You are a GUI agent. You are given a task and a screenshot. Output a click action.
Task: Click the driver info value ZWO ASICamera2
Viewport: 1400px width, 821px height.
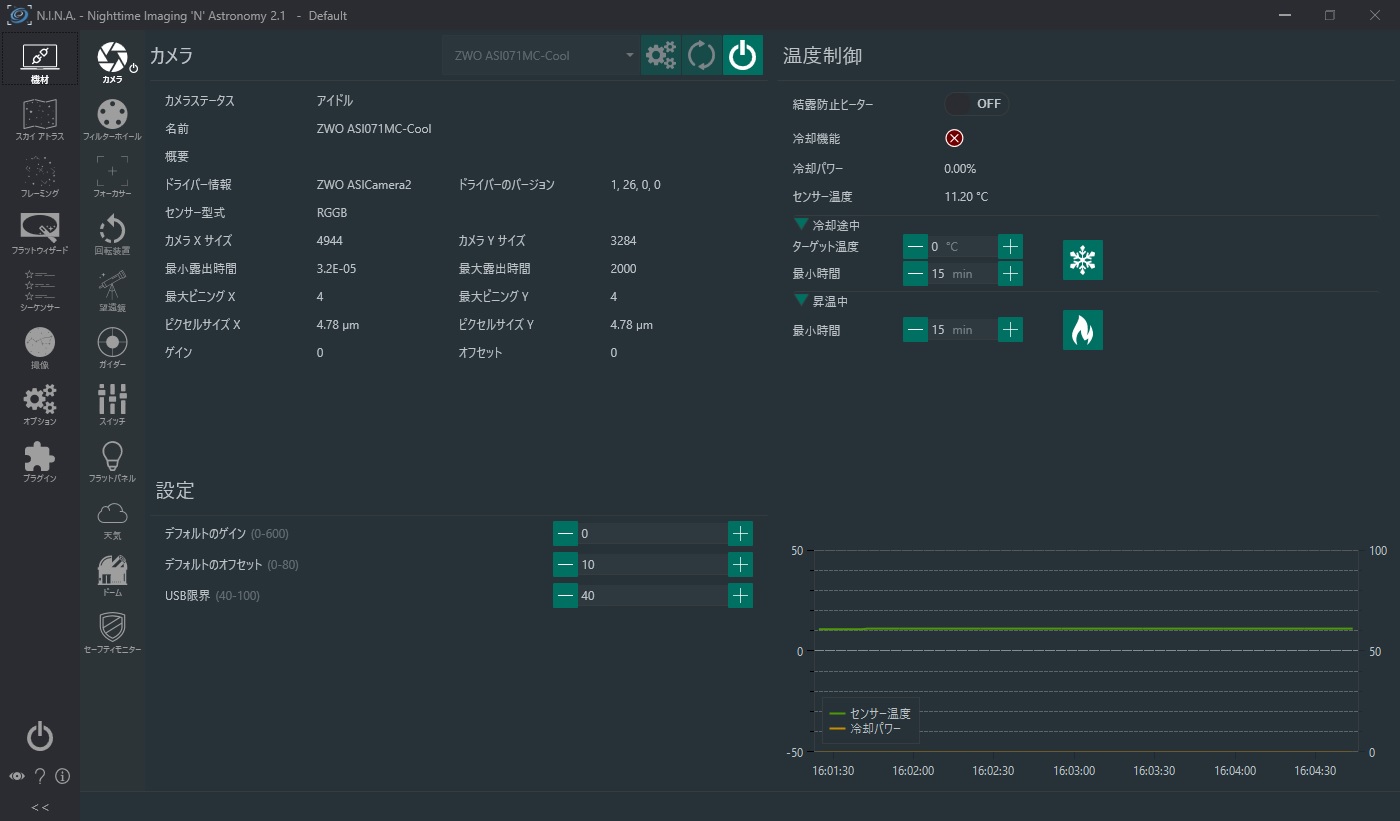point(364,185)
